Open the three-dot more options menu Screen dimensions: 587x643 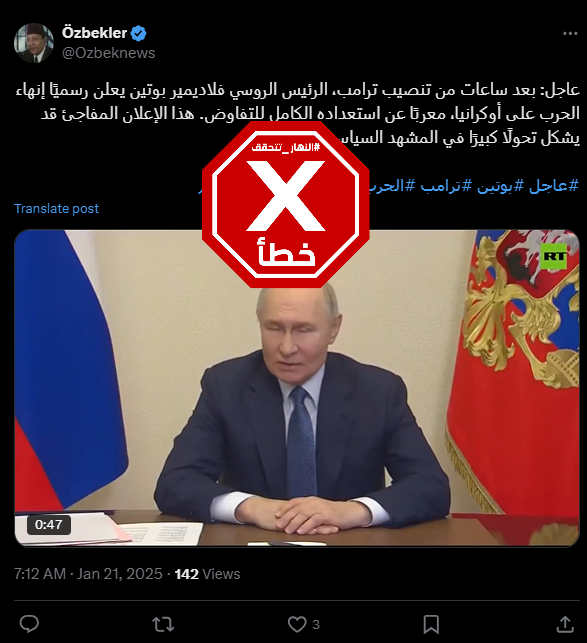click(570, 34)
